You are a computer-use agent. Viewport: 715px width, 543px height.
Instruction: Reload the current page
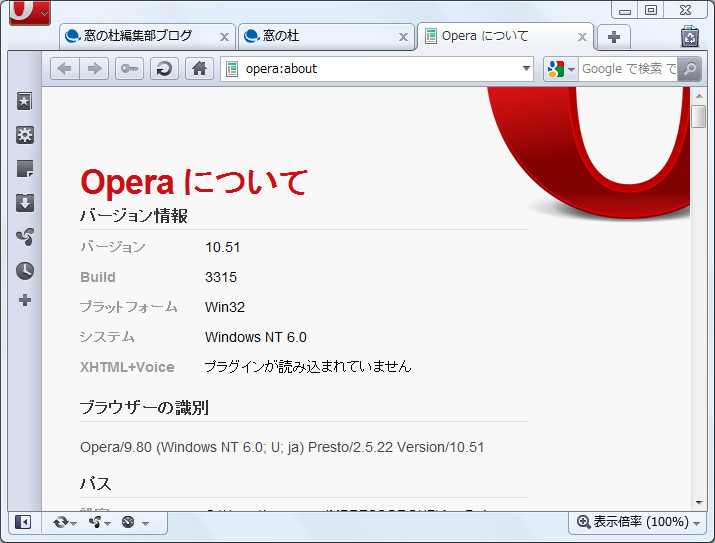click(x=164, y=69)
